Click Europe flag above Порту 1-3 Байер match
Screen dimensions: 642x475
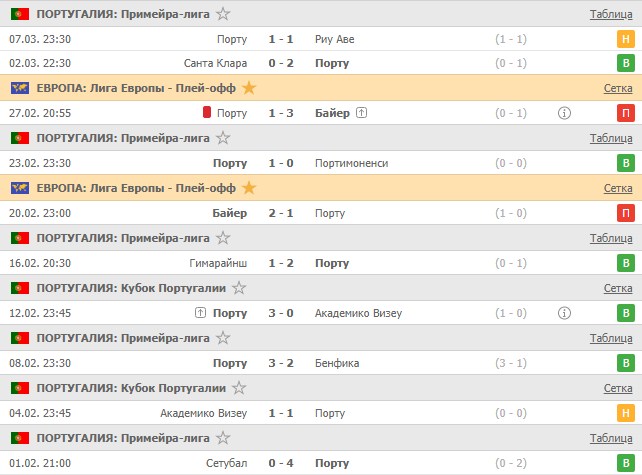pyautogui.click(x=19, y=88)
